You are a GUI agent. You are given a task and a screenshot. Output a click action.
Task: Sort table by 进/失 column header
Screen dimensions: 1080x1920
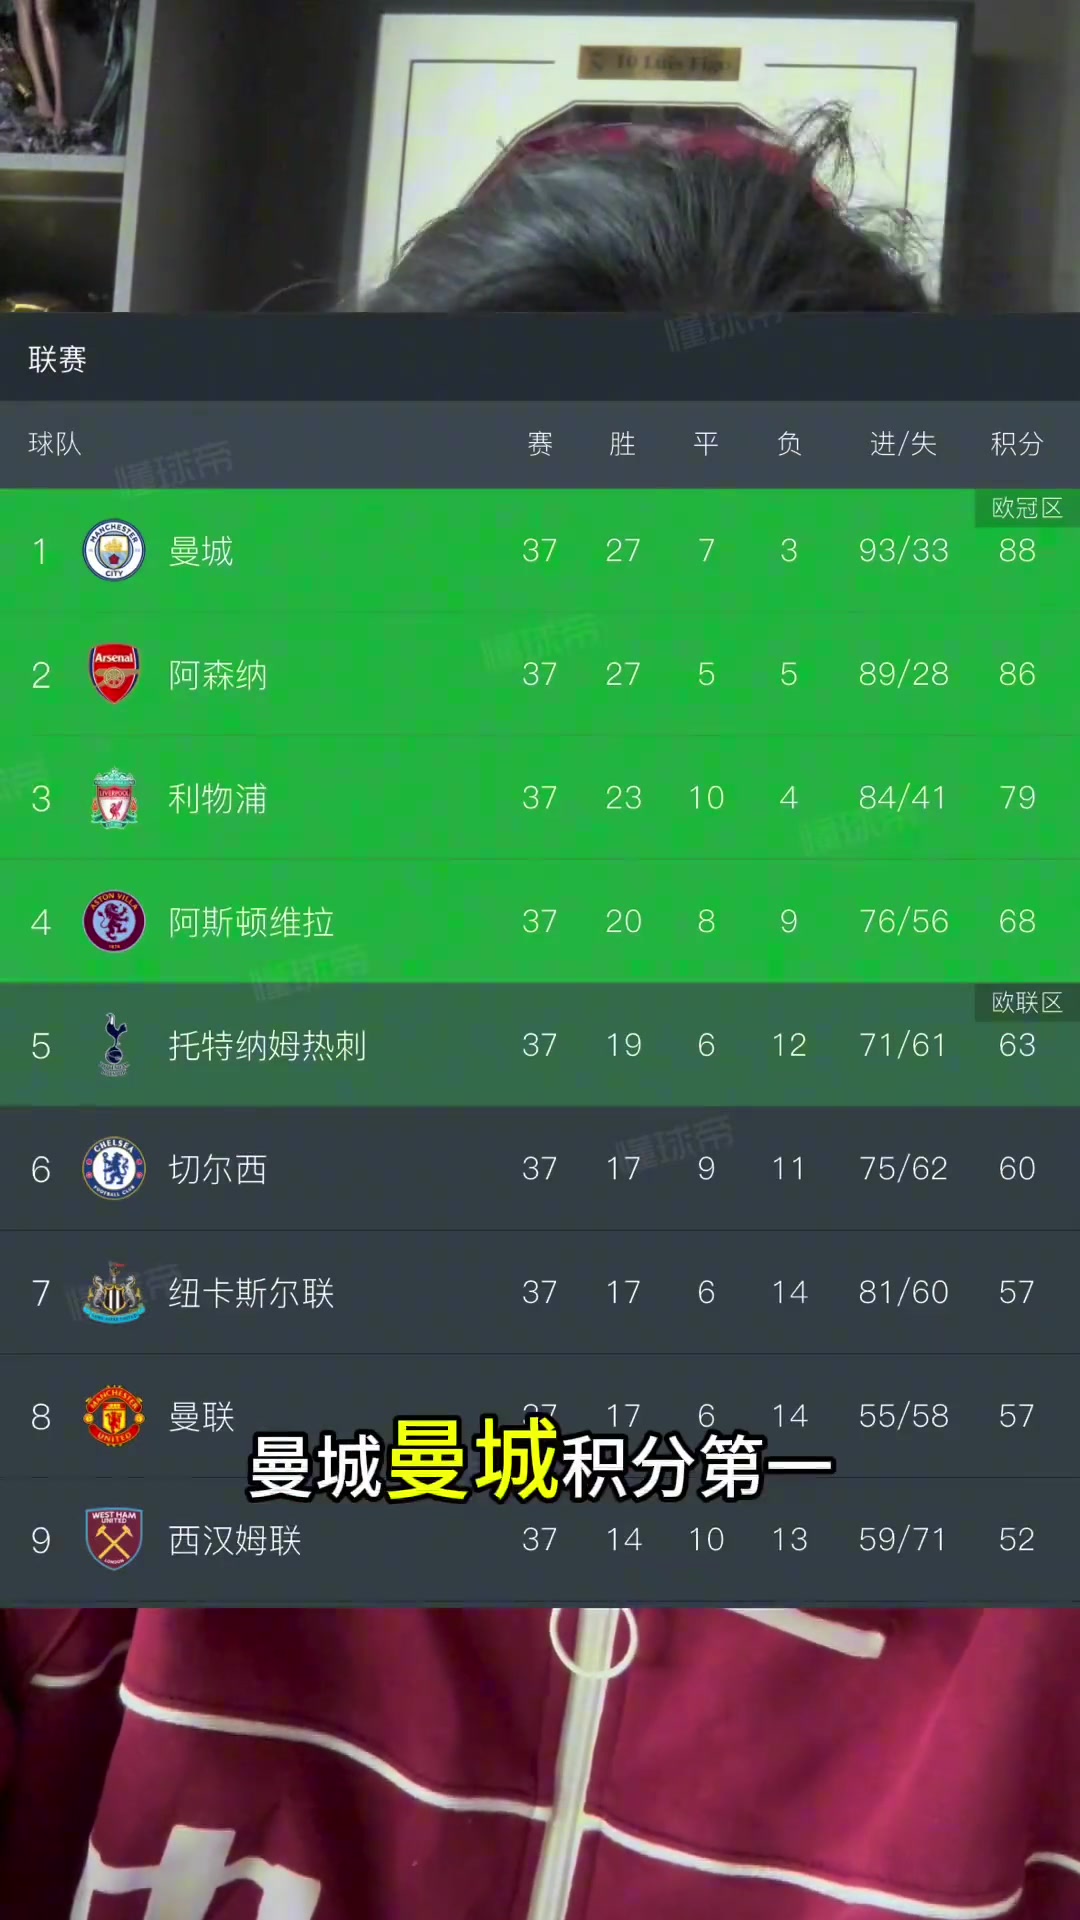(x=903, y=443)
